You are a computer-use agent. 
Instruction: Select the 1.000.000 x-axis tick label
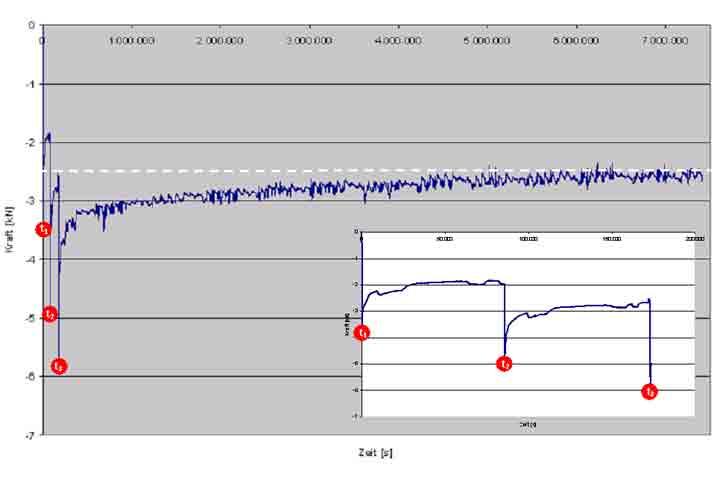(132, 41)
